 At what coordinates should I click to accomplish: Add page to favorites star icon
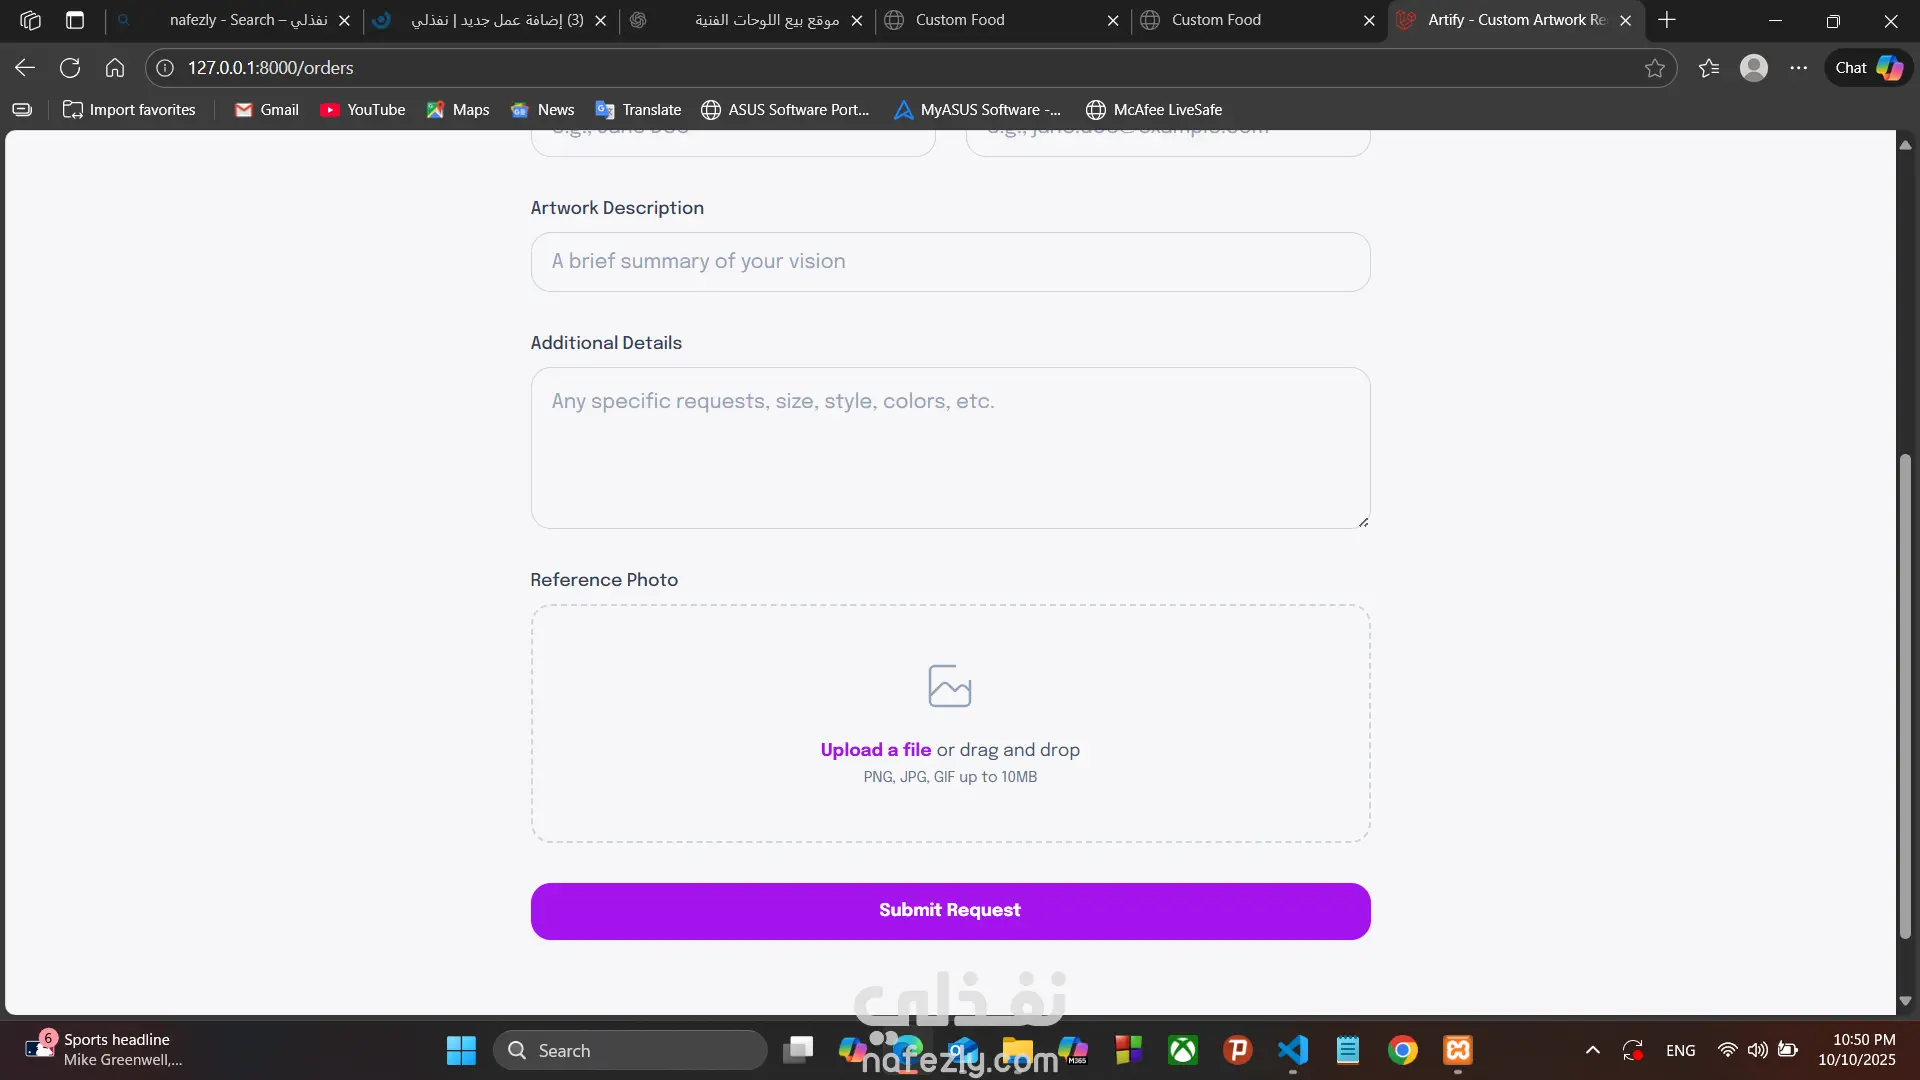tap(1654, 68)
